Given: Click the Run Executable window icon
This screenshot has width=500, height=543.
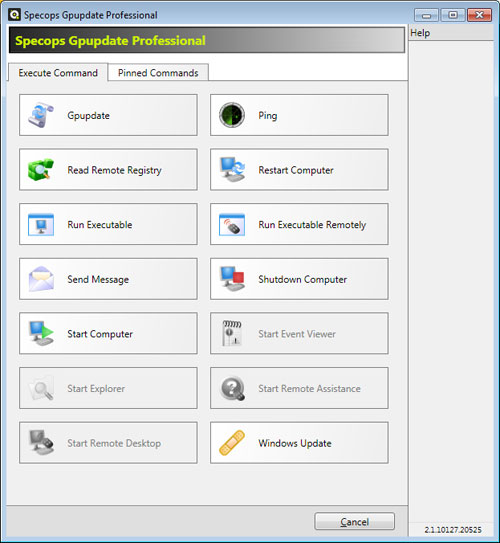Looking at the screenshot, I should click(x=41, y=224).
